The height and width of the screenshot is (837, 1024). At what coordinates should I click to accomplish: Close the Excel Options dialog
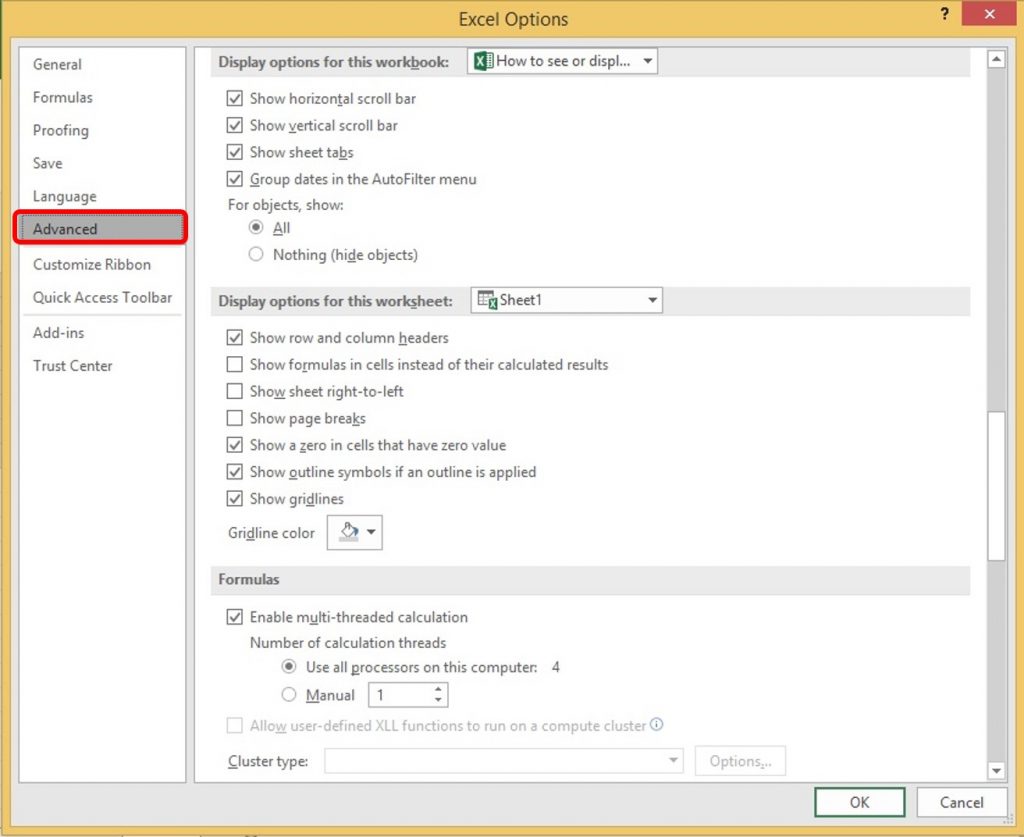(989, 13)
